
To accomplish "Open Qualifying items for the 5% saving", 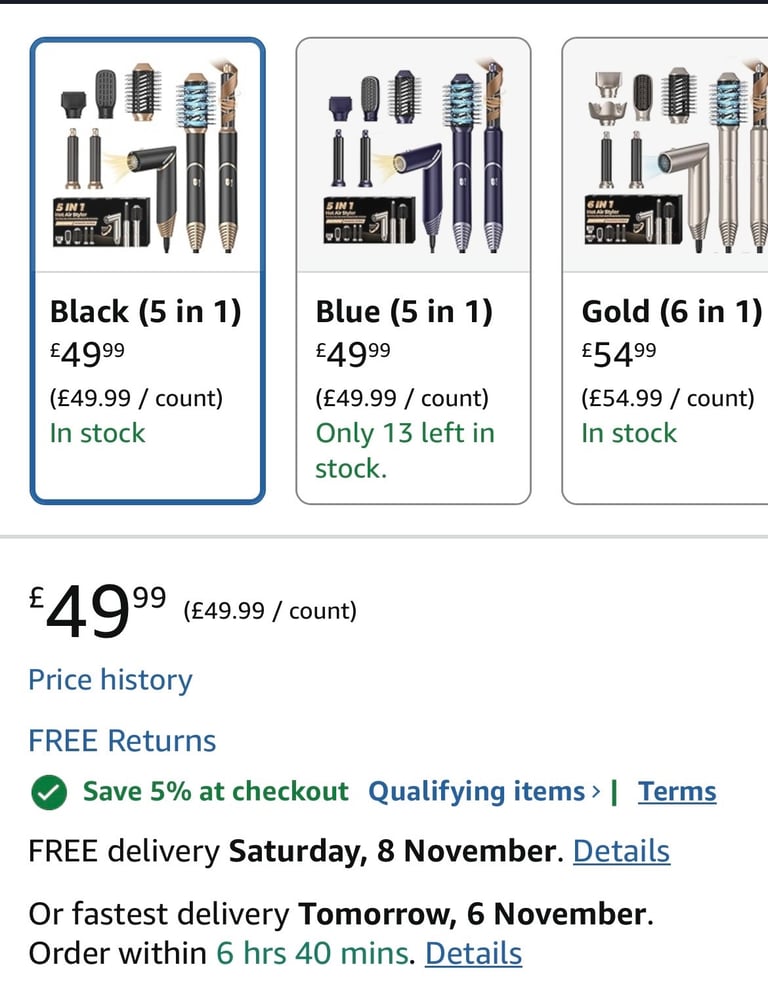I will 476,792.
